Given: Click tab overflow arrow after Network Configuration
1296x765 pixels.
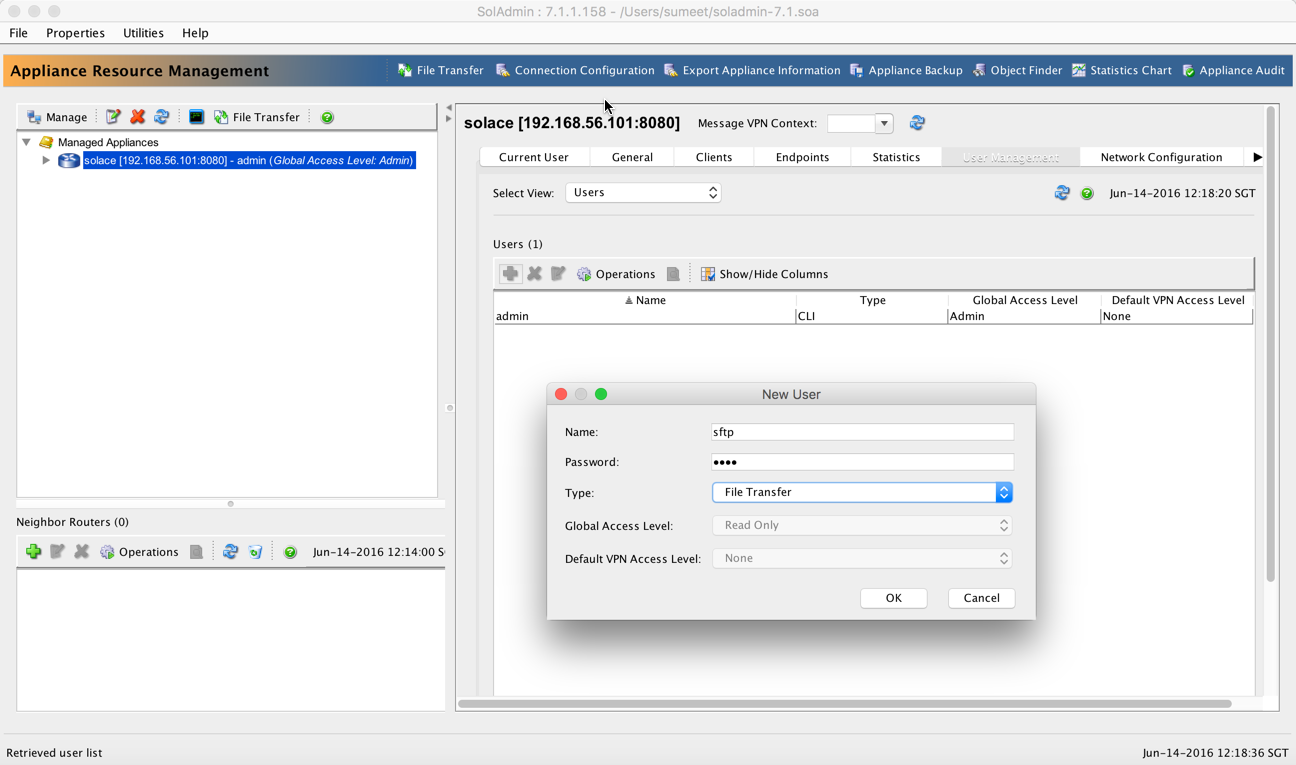Looking at the screenshot, I should tap(1257, 157).
